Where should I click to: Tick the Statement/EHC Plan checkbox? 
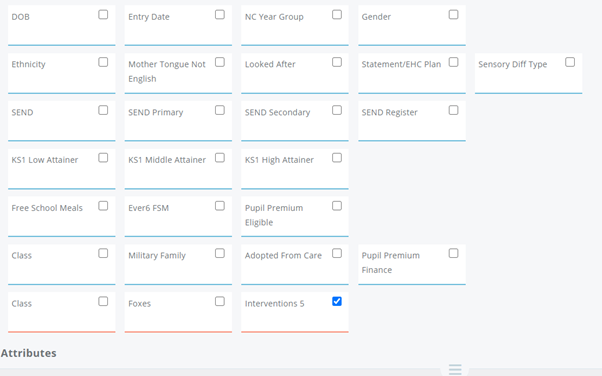[453, 62]
